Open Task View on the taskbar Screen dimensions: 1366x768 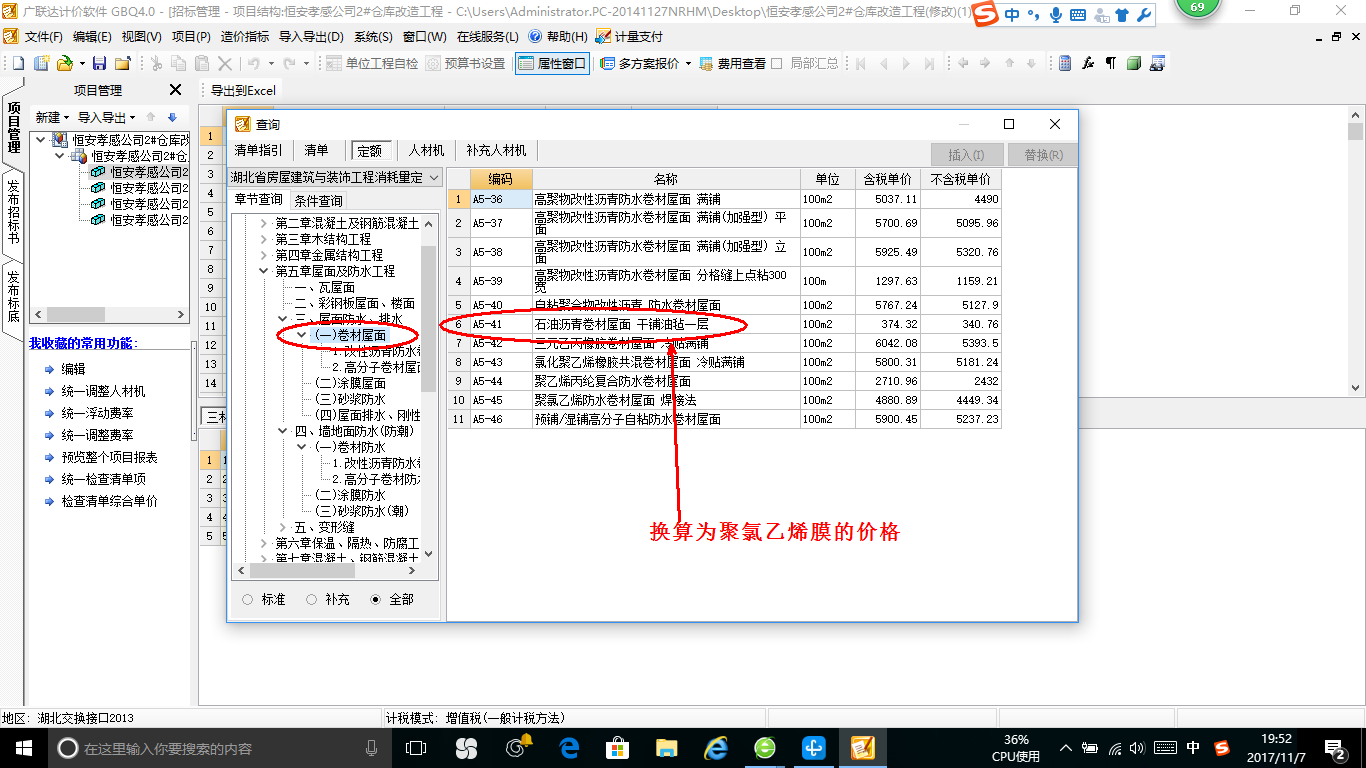point(417,748)
